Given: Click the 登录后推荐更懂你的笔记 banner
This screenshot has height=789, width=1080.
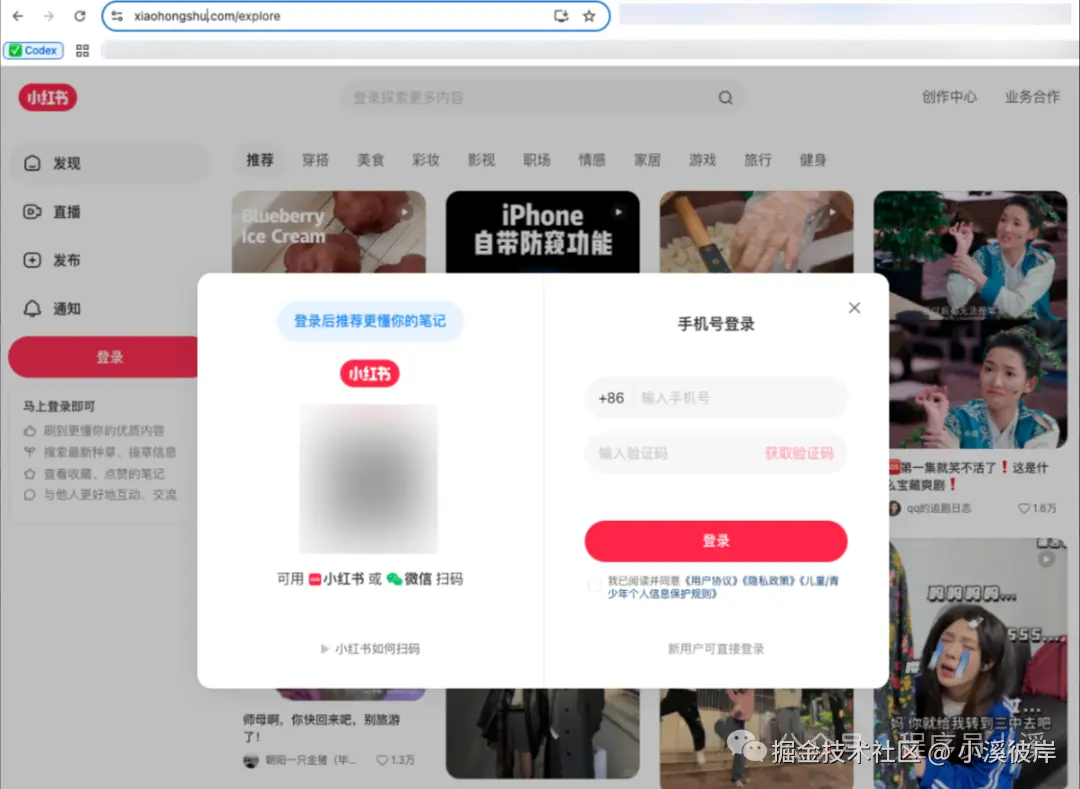Looking at the screenshot, I should pyautogui.click(x=370, y=321).
